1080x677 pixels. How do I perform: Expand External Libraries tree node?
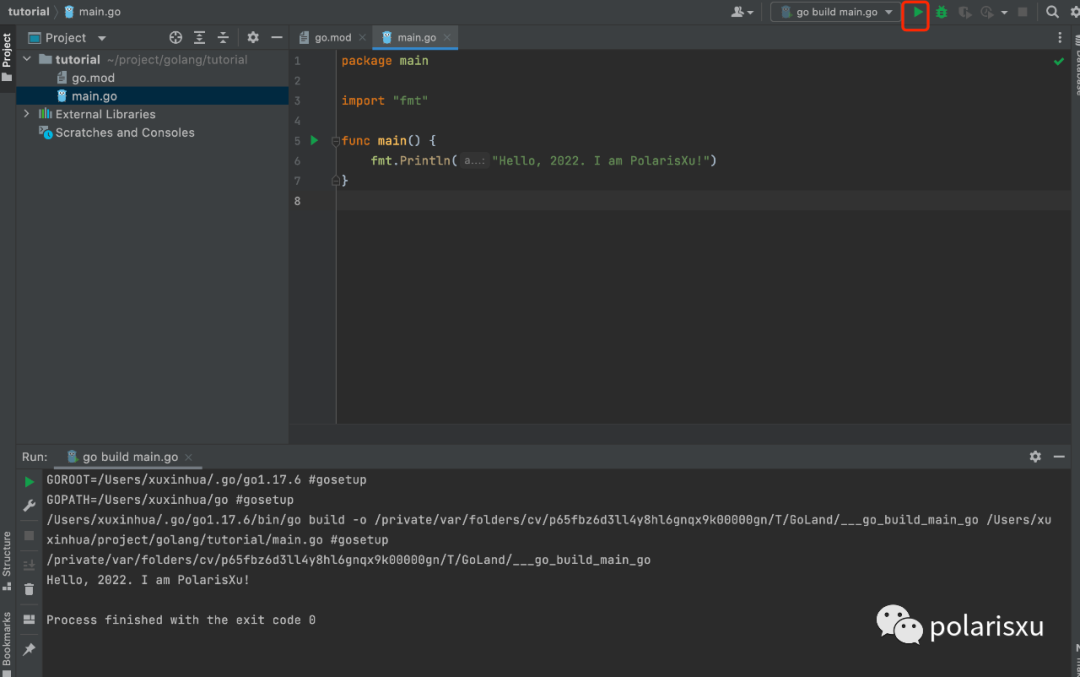(27, 114)
